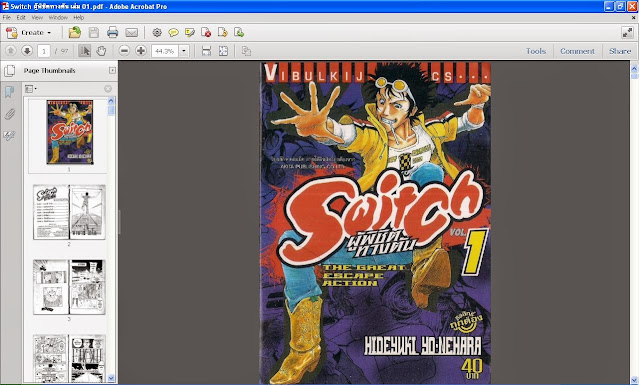The height and width of the screenshot is (385, 640).
Task: Add a sticky note comment
Action: (173, 32)
